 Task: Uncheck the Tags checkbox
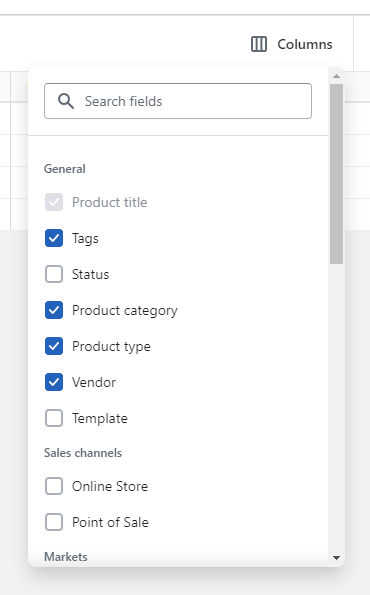click(54, 238)
